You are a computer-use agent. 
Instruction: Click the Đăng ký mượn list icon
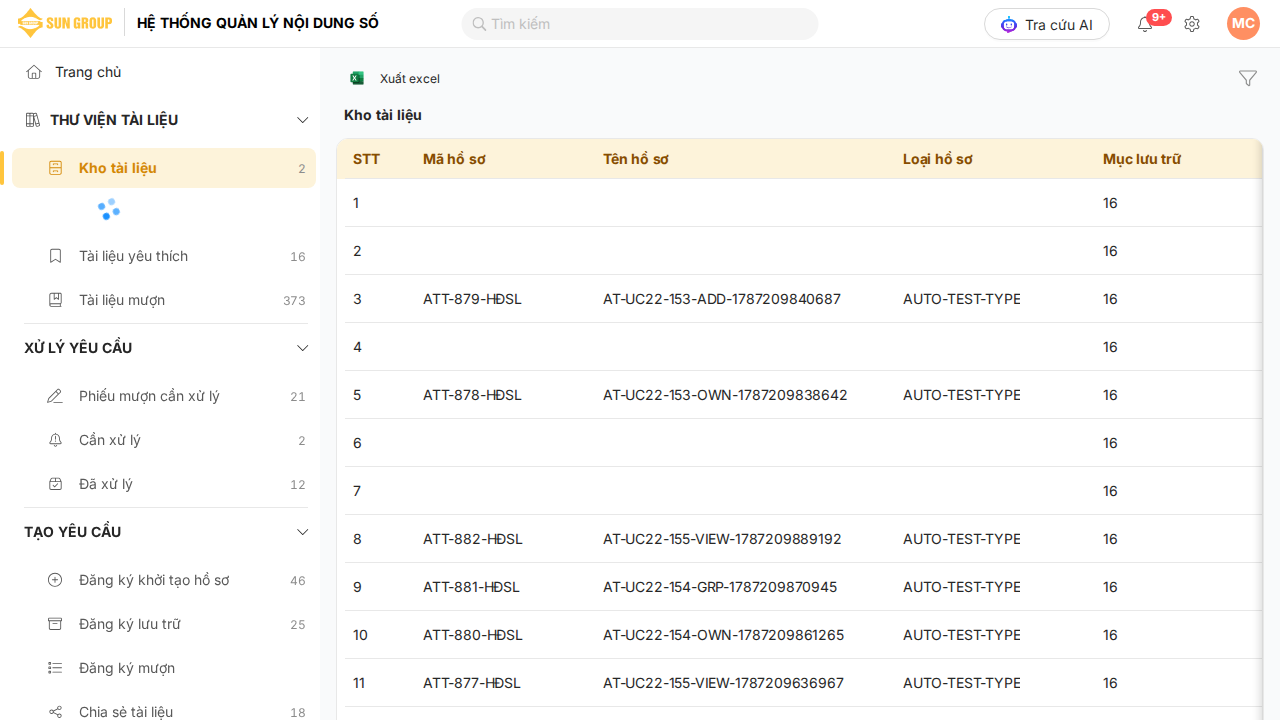click(55, 668)
